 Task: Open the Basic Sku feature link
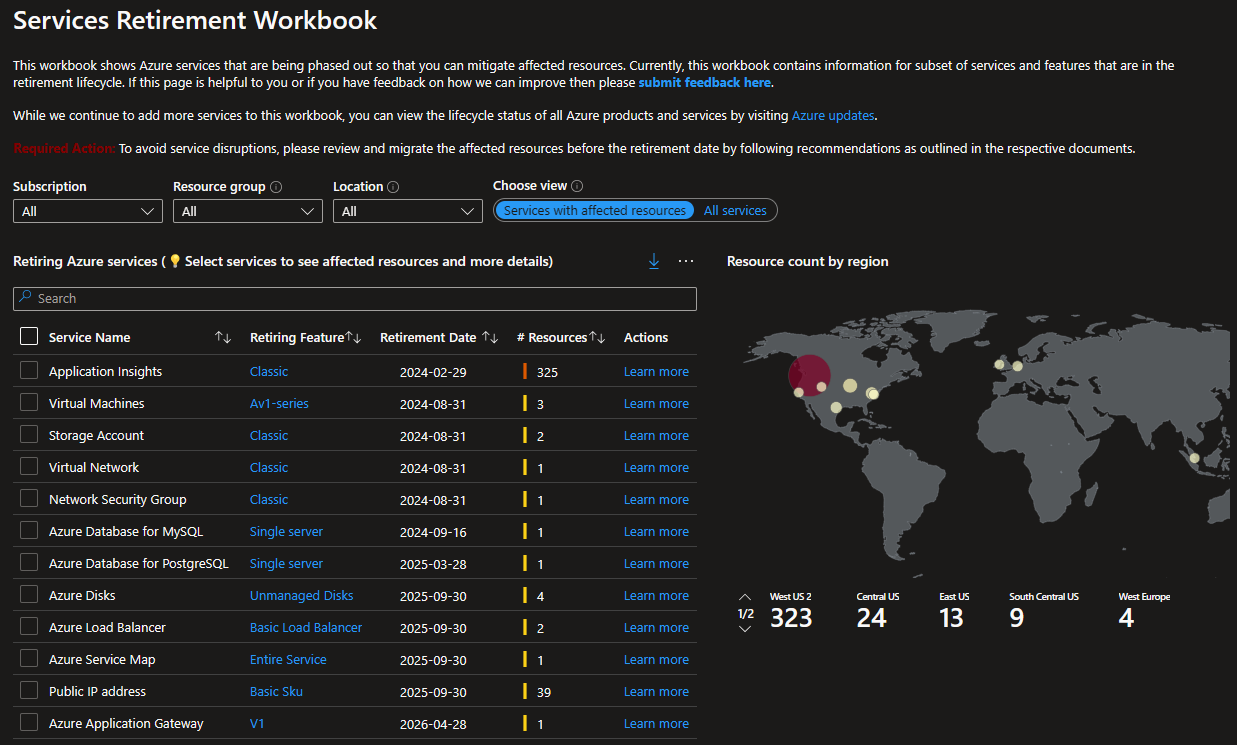point(276,692)
